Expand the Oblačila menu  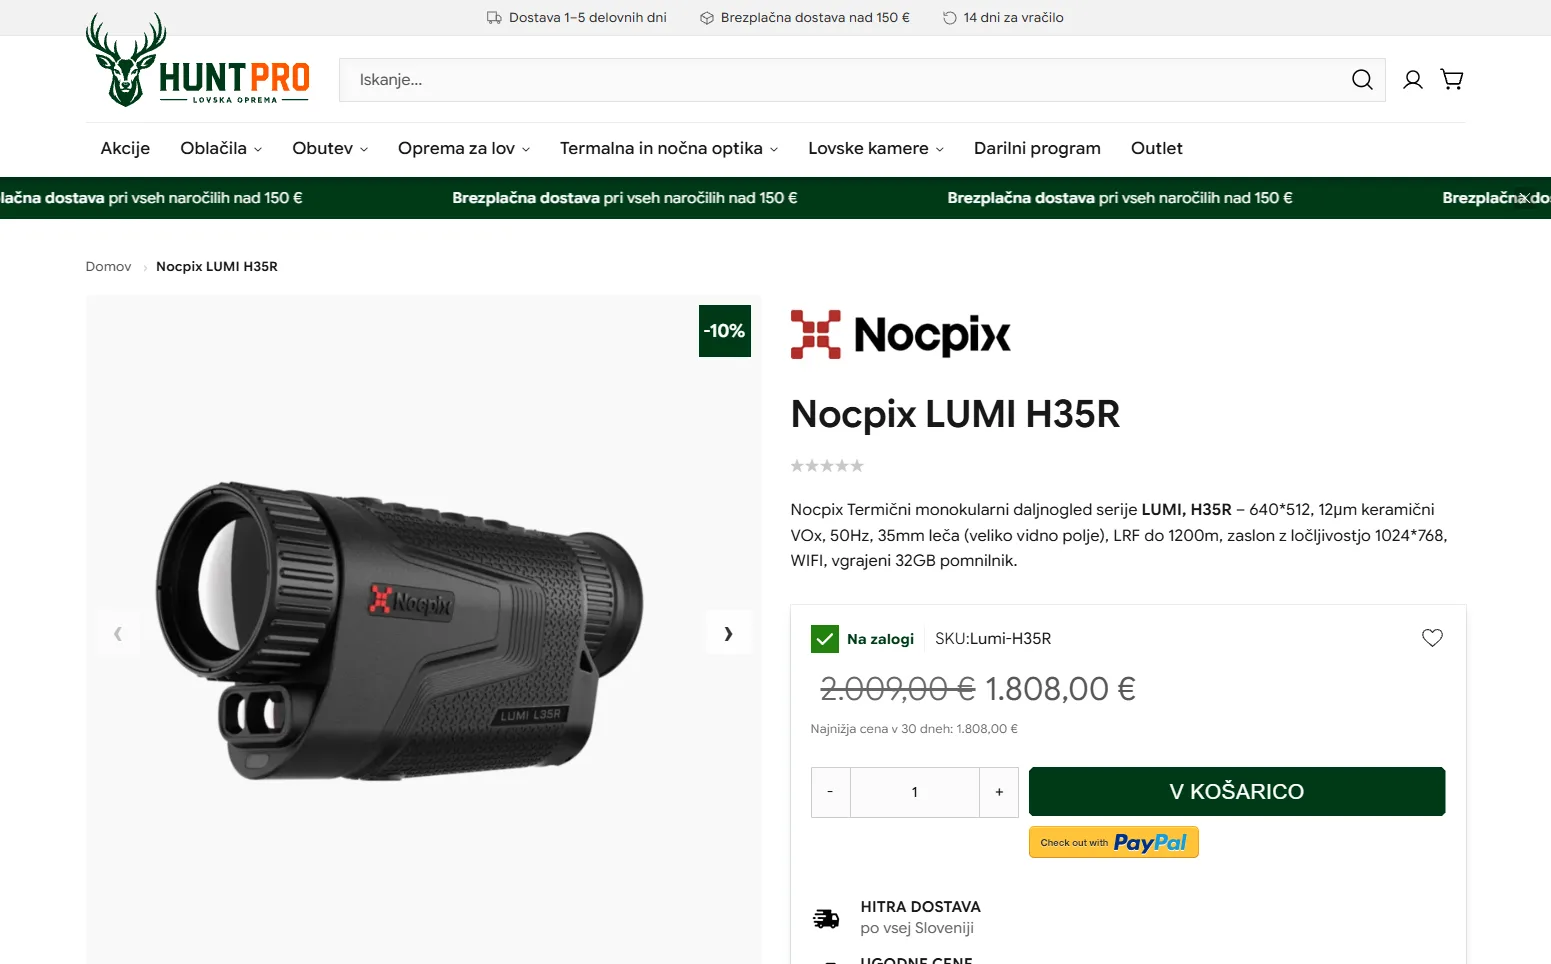221,148
